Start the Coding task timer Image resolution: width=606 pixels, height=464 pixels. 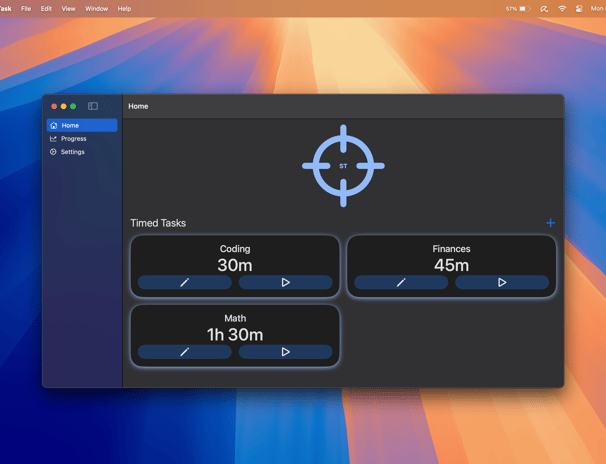point(285,282)
